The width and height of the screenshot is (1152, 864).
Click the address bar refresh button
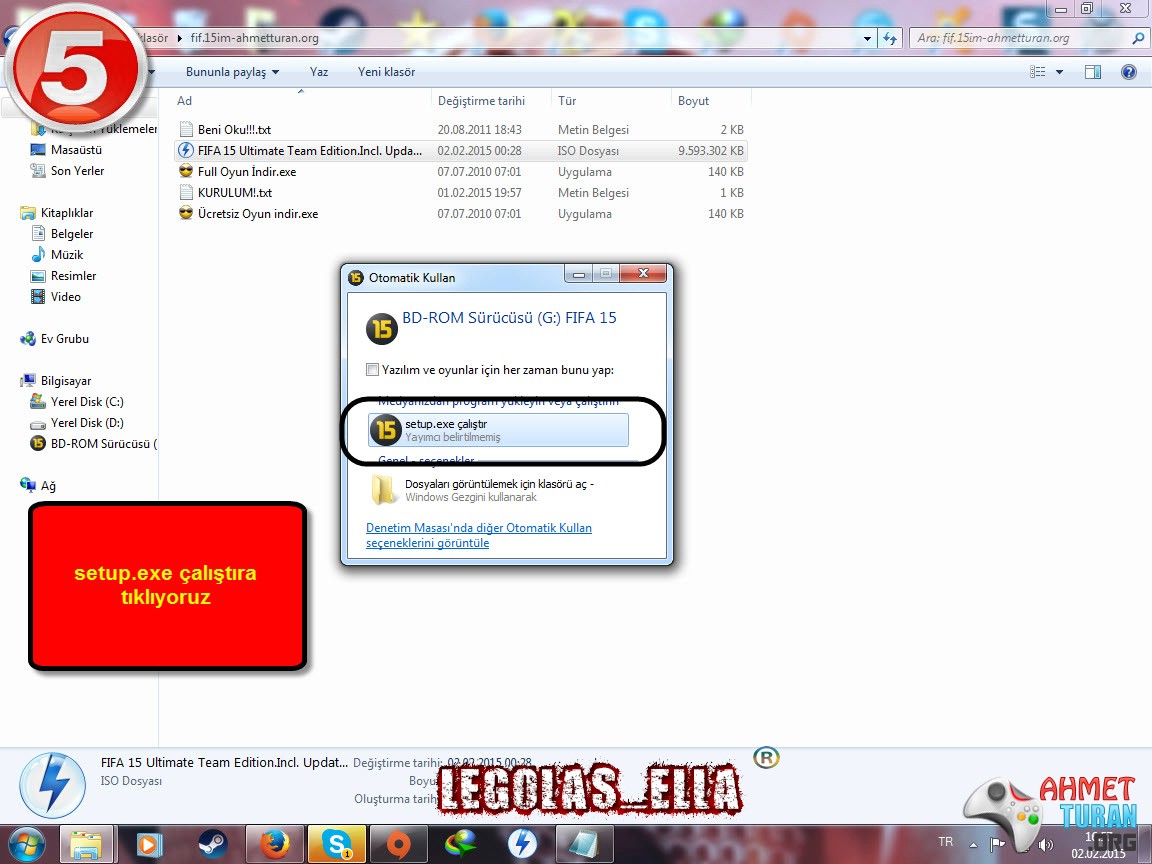pyautogui.click(x=890, y=38)
